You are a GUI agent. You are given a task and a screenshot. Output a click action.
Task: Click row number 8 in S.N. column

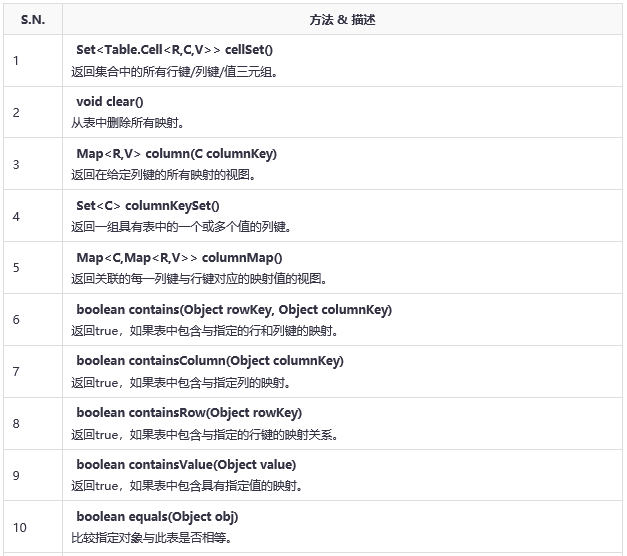(x=16, y=423)
